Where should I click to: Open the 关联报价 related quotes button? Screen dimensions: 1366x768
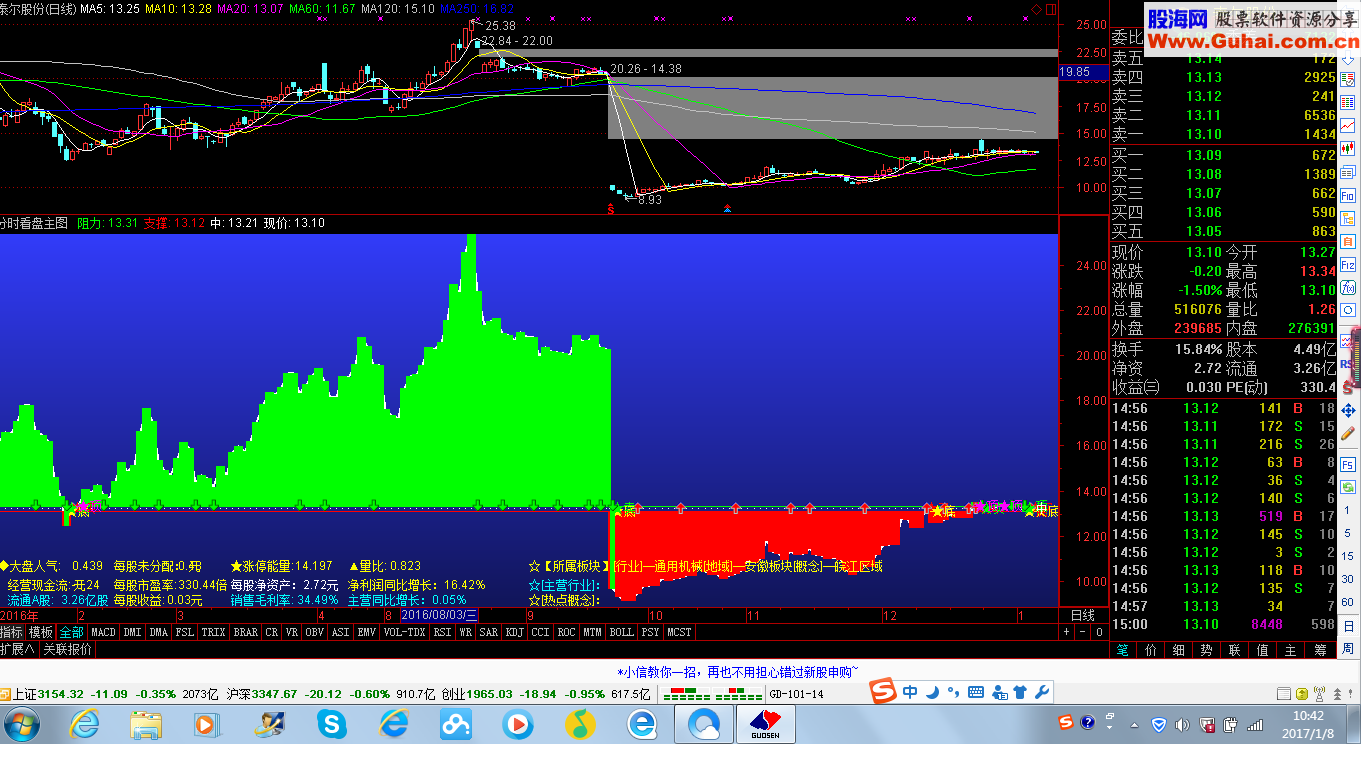(x=67, y=649)
